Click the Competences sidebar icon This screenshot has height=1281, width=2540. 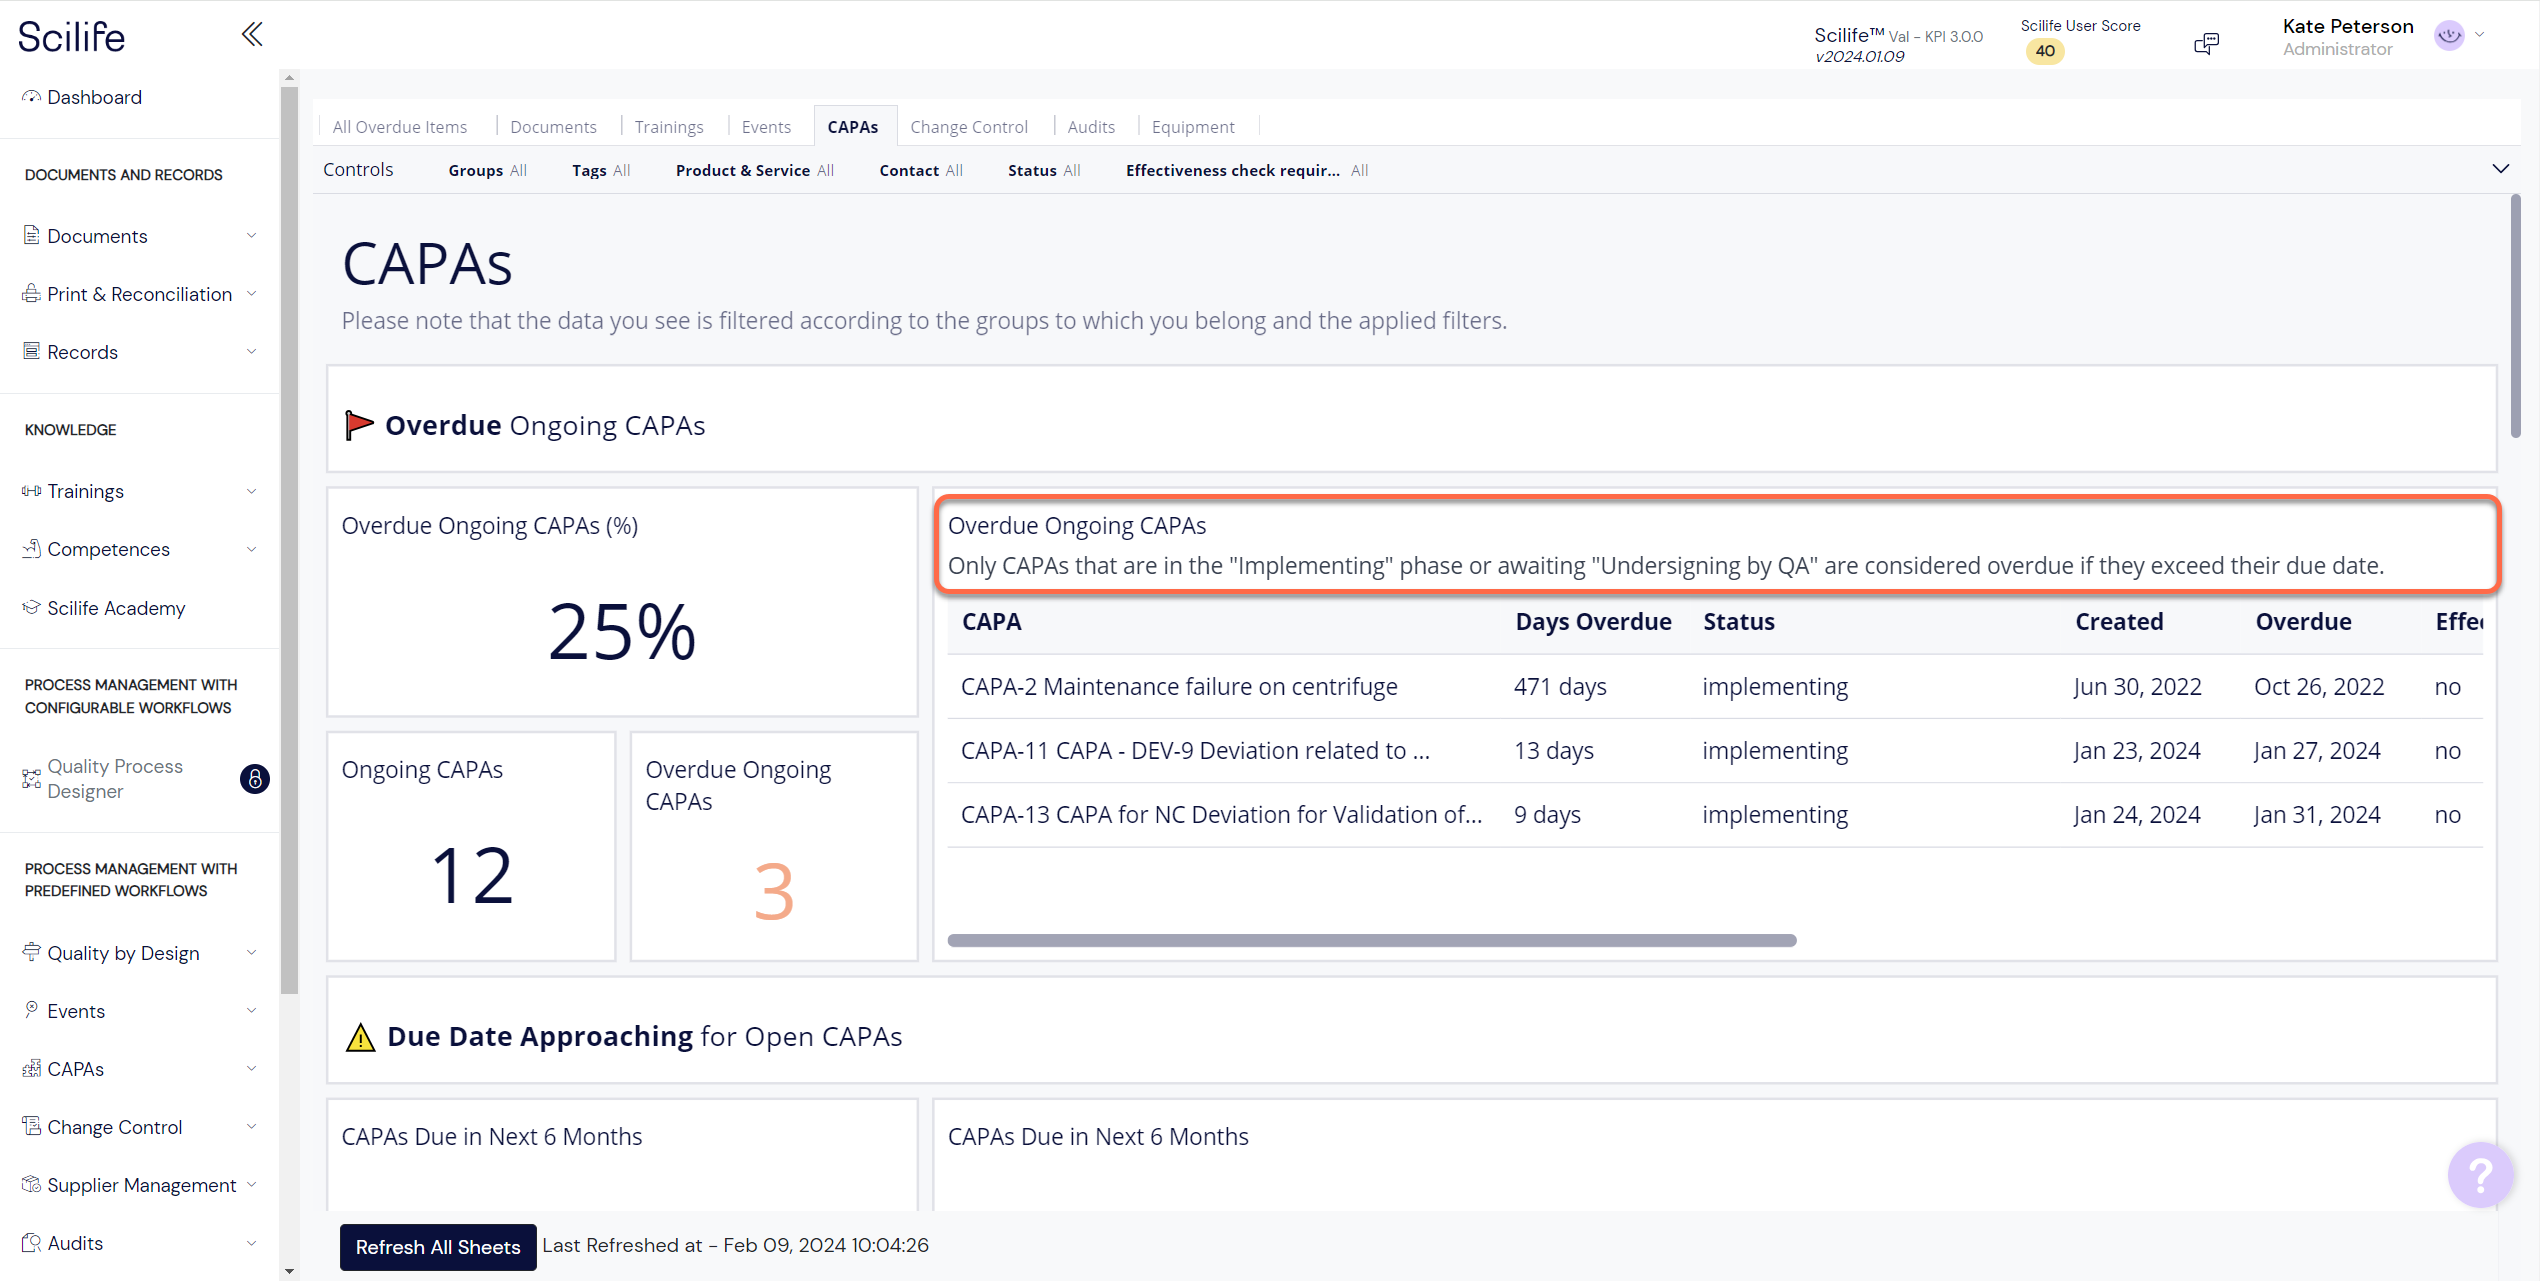[31, 548]
